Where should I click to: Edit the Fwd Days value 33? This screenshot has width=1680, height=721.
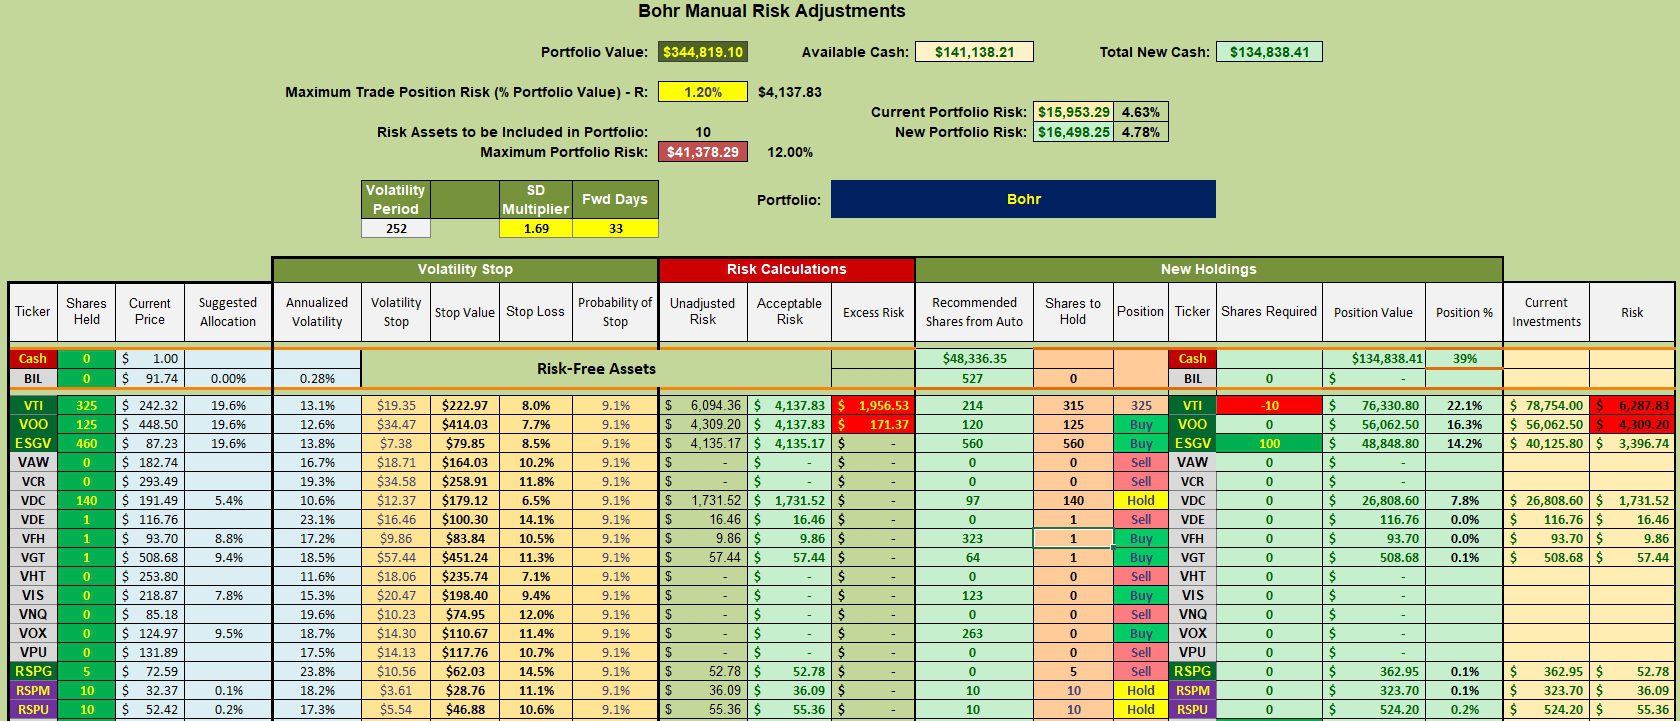pyautogui.click(x=615, y=228)
